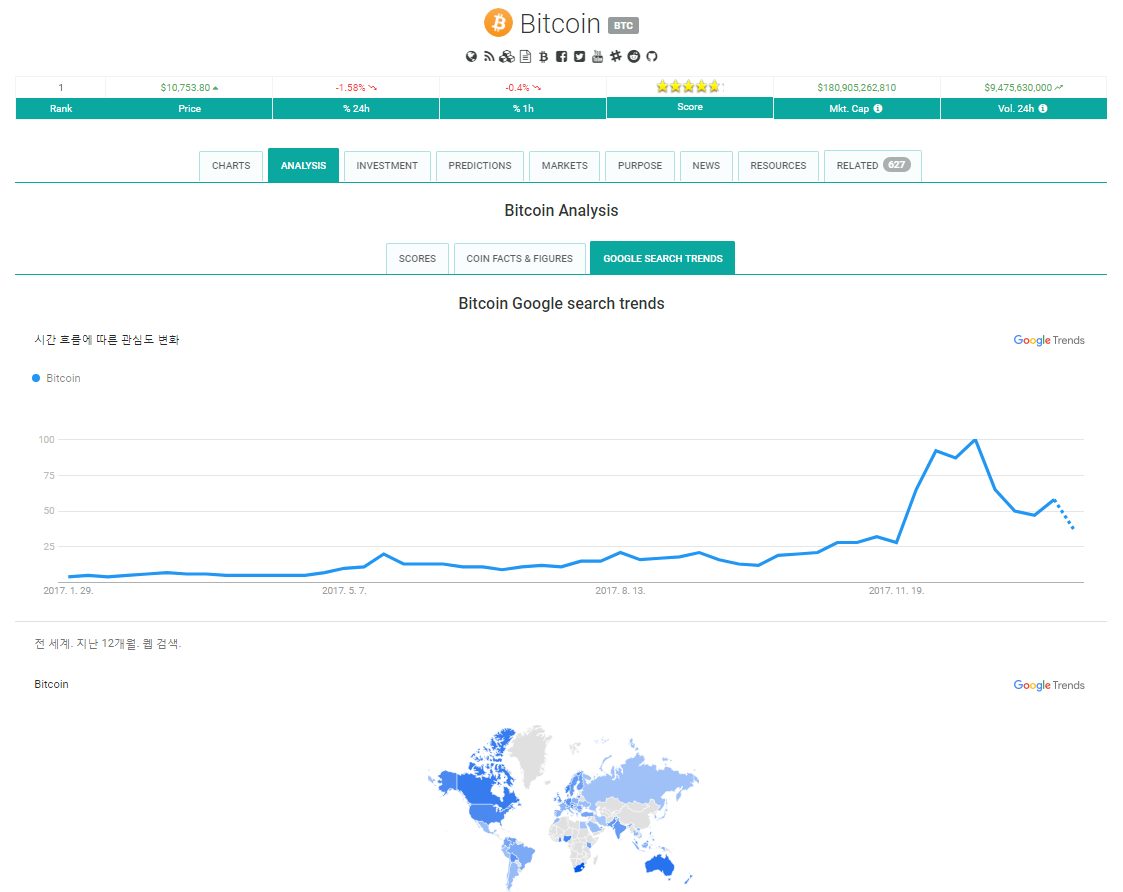
Task: Click the Google Trends logo above the chart
Action: pyautogui.click(x=1049, y=340)
